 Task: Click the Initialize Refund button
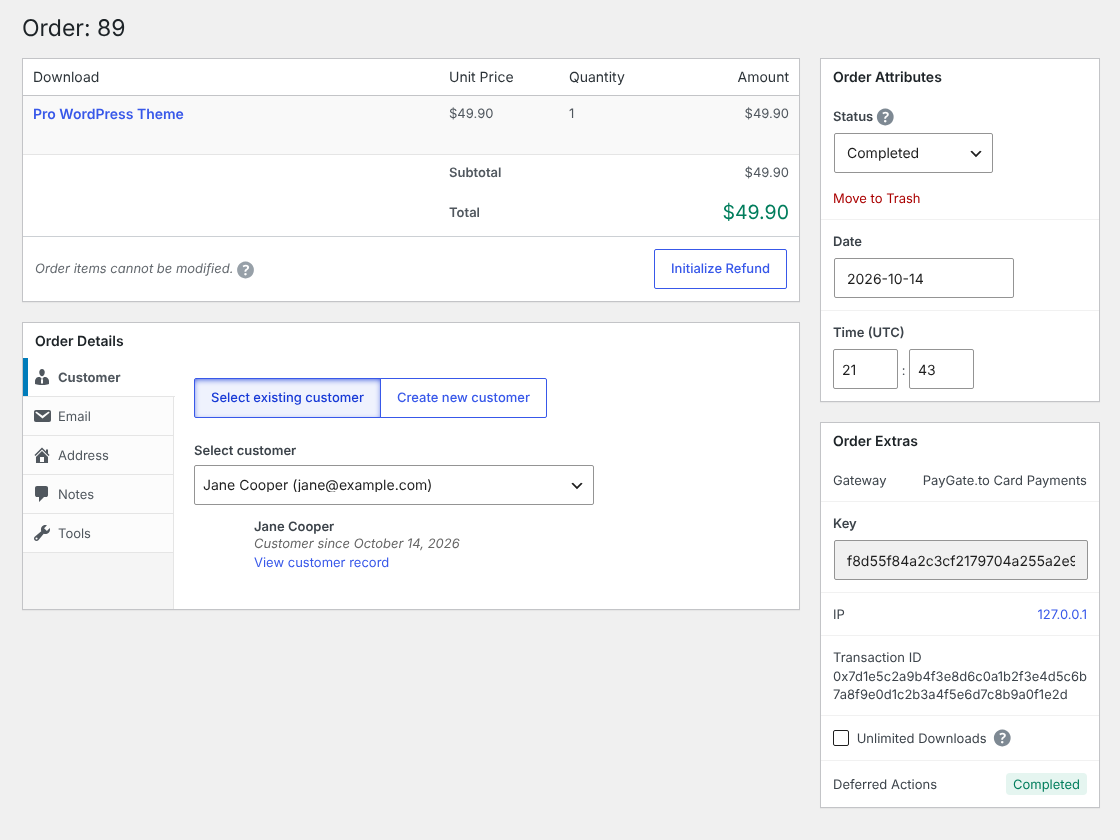pos(720,269)
